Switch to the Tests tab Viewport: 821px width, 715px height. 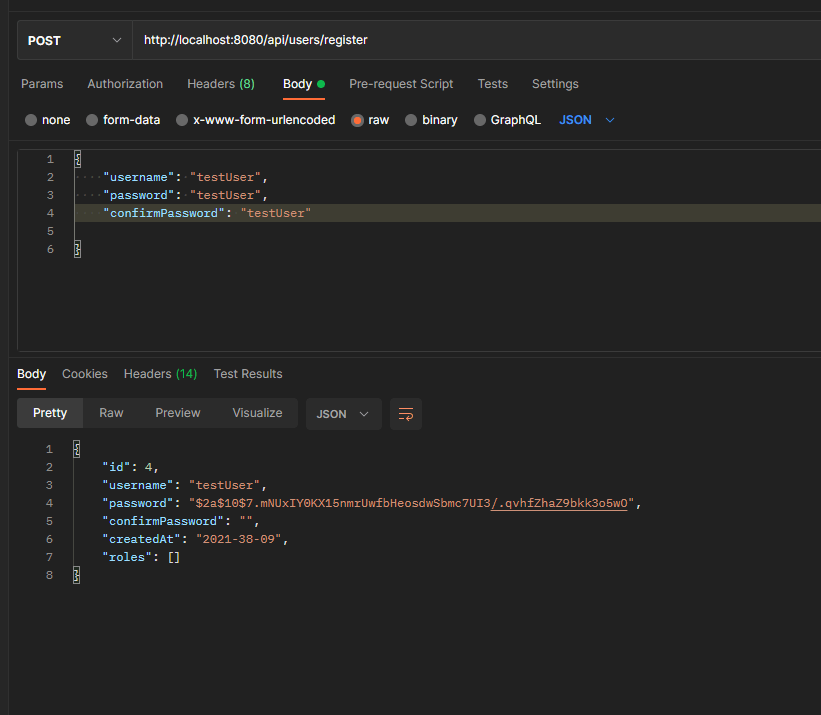[492, 84]
